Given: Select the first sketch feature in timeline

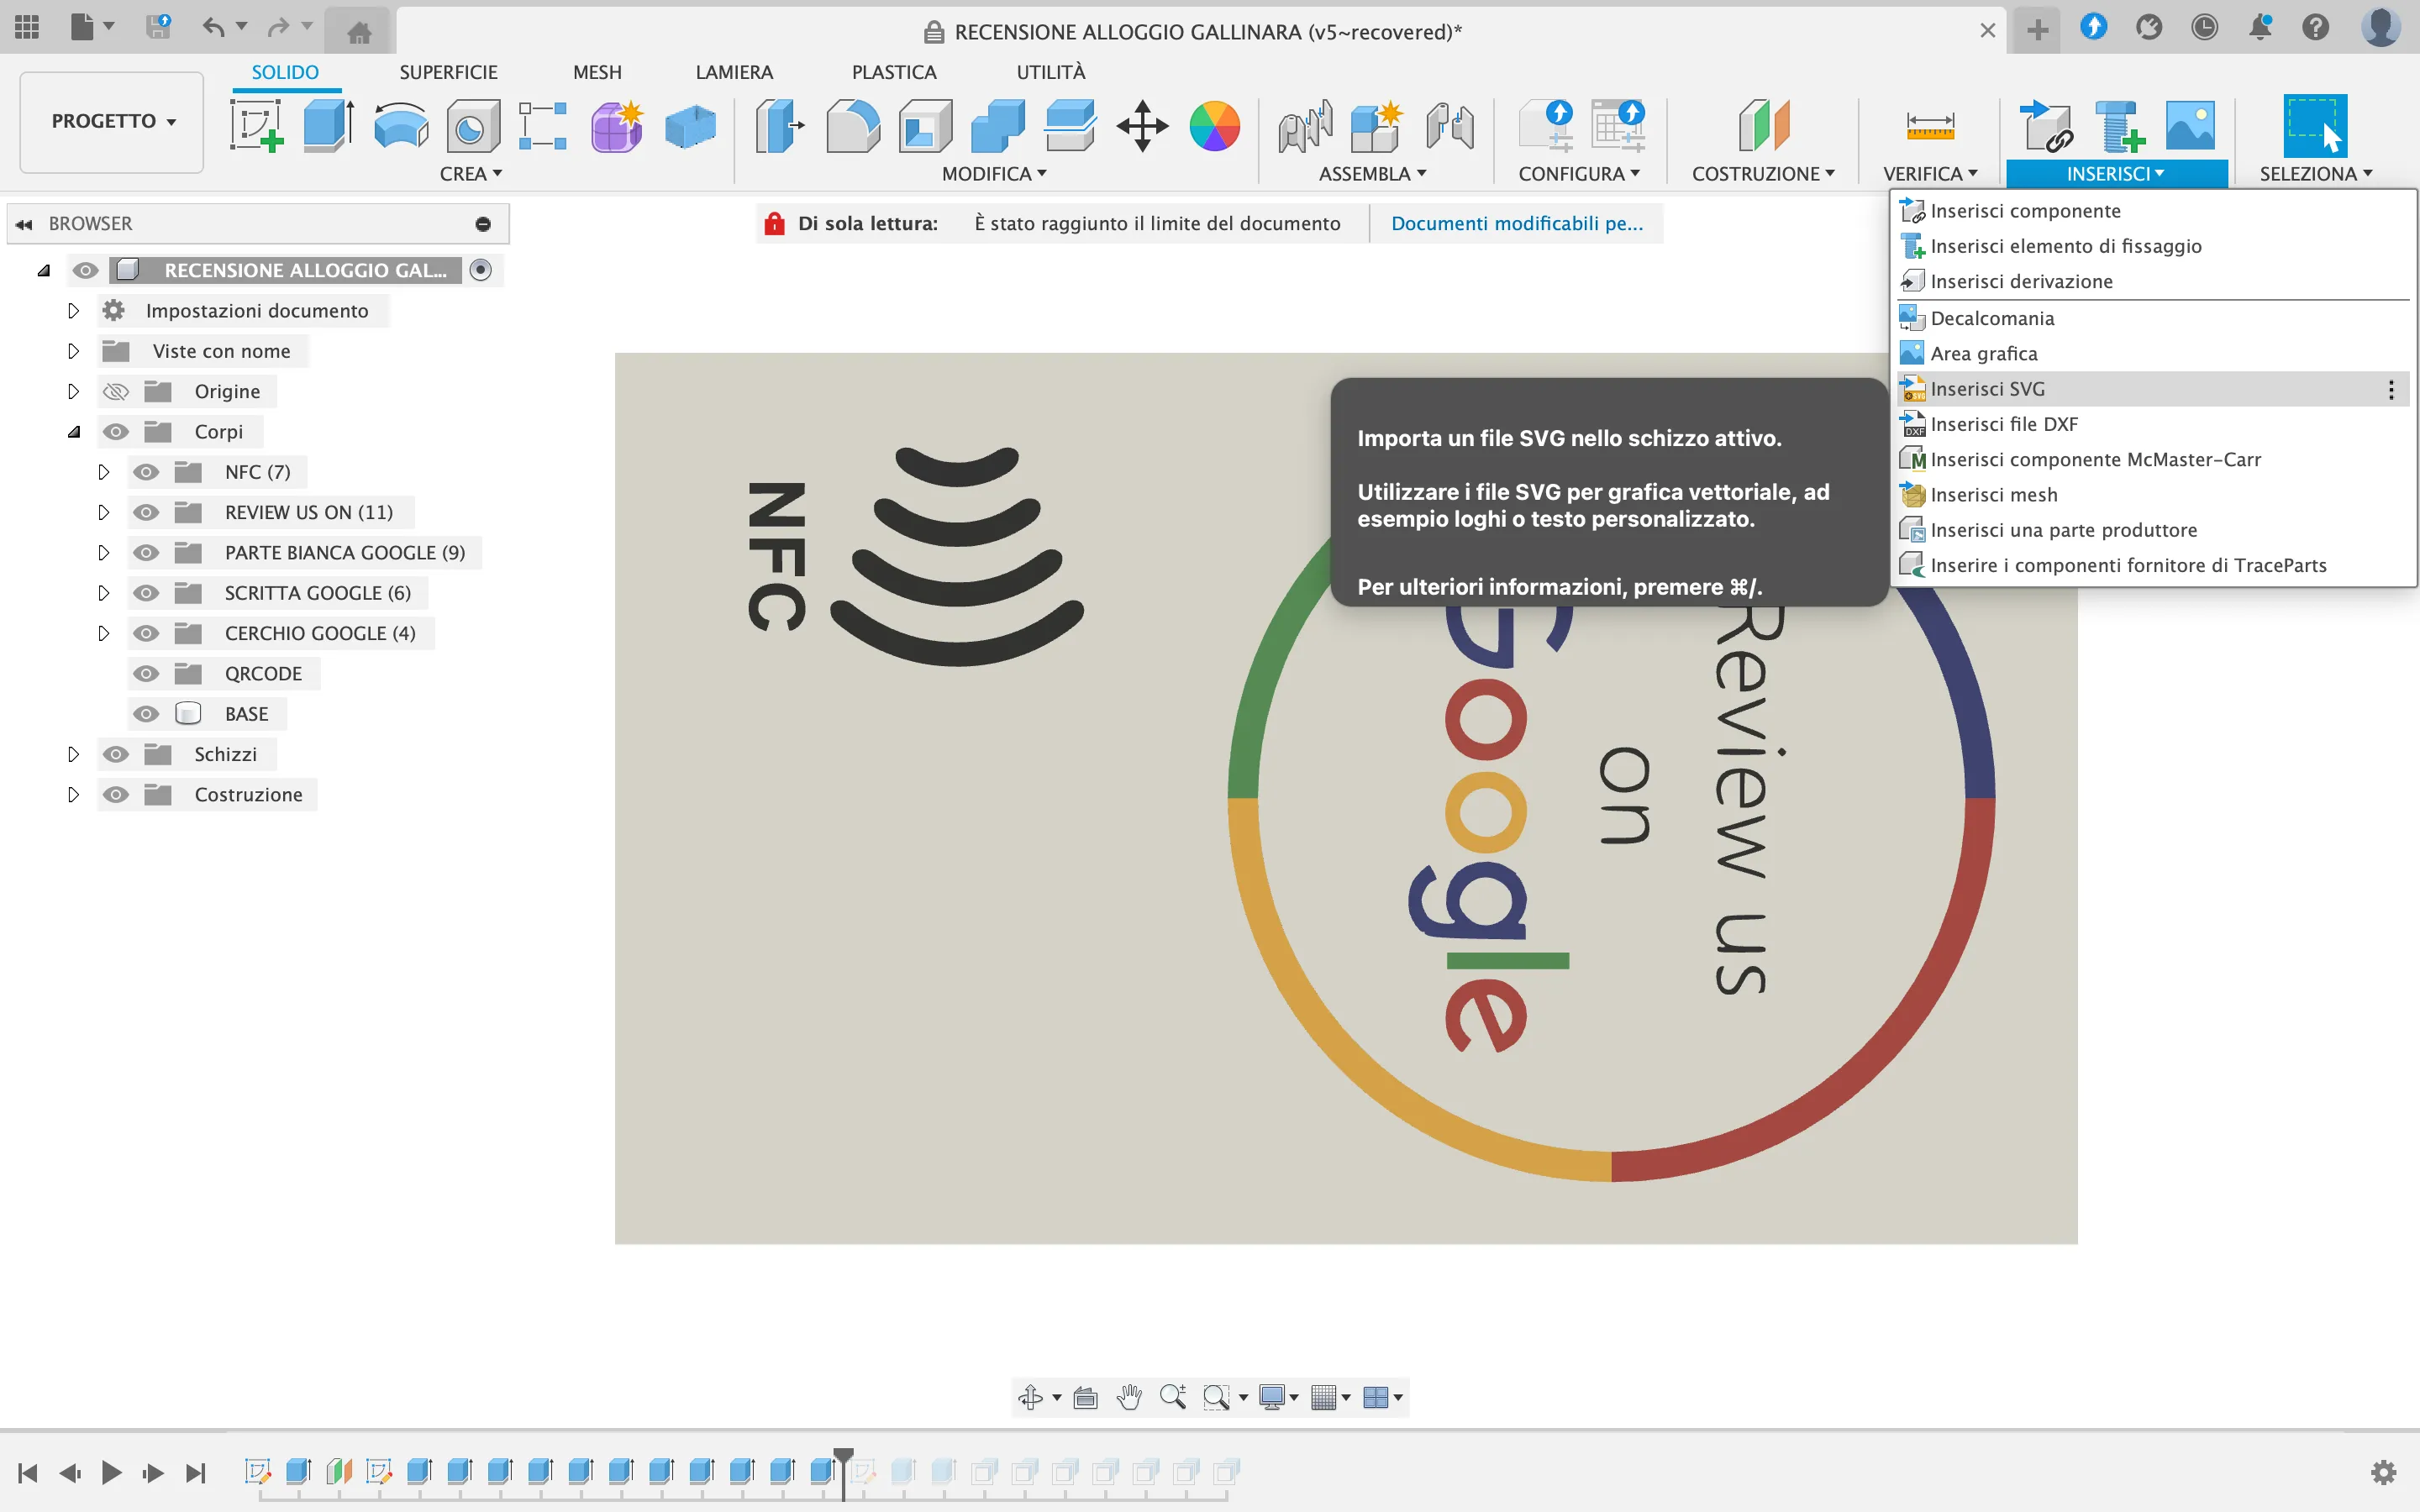Looking at the screenshot, I should pyautogui.click(x=258, y=1471).
